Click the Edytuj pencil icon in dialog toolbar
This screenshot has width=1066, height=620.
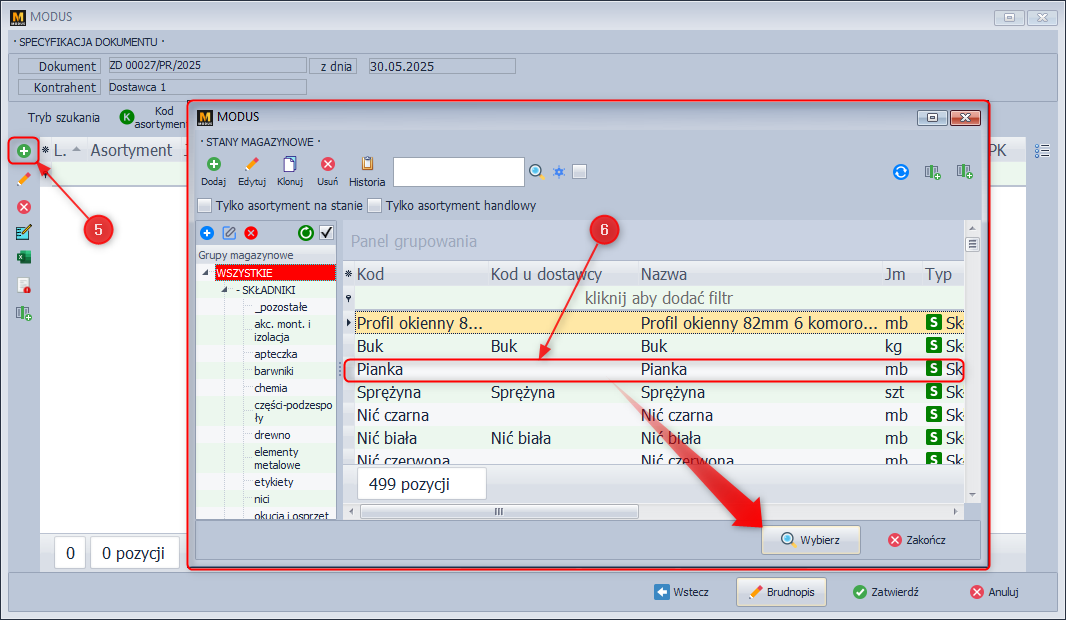252,165
